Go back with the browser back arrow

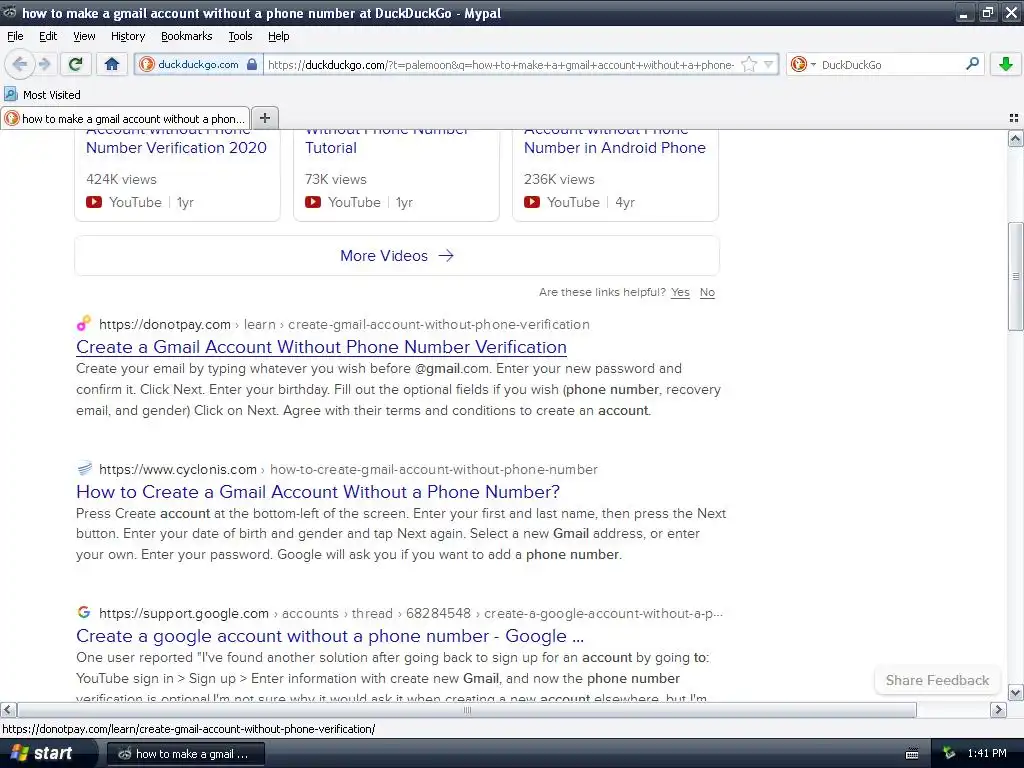pos(20,64)
